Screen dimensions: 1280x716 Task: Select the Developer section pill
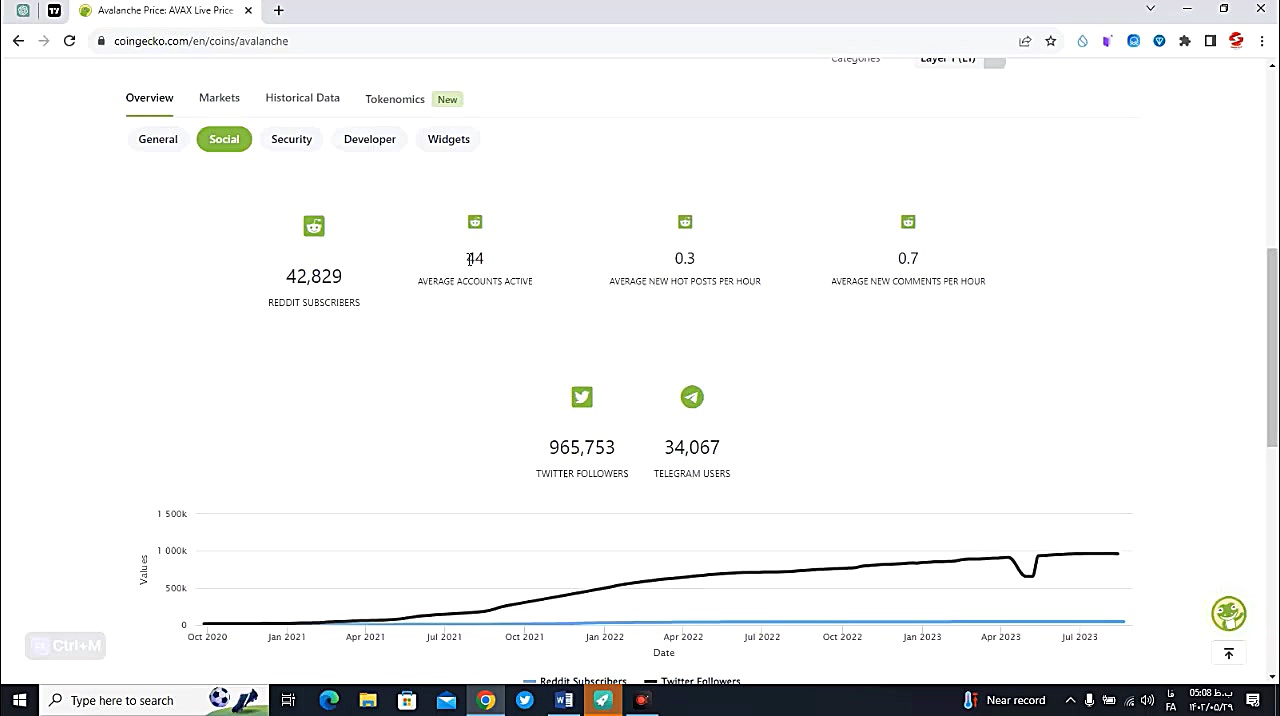(x=370, y=139)
